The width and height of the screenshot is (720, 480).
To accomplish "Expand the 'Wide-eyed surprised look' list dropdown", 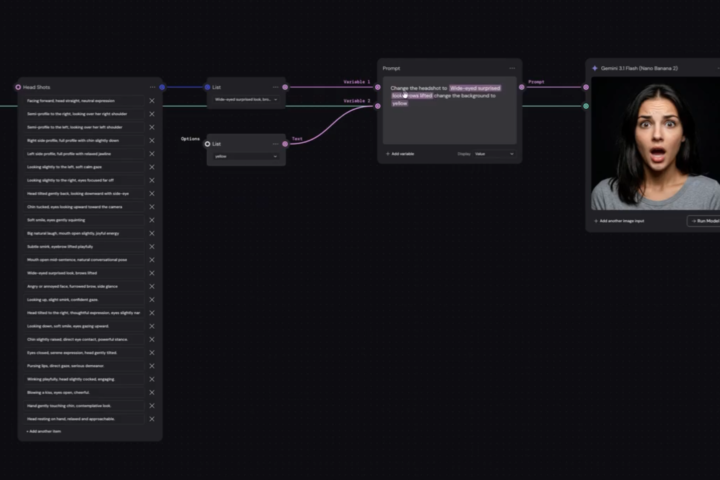I will pos(245,100).
